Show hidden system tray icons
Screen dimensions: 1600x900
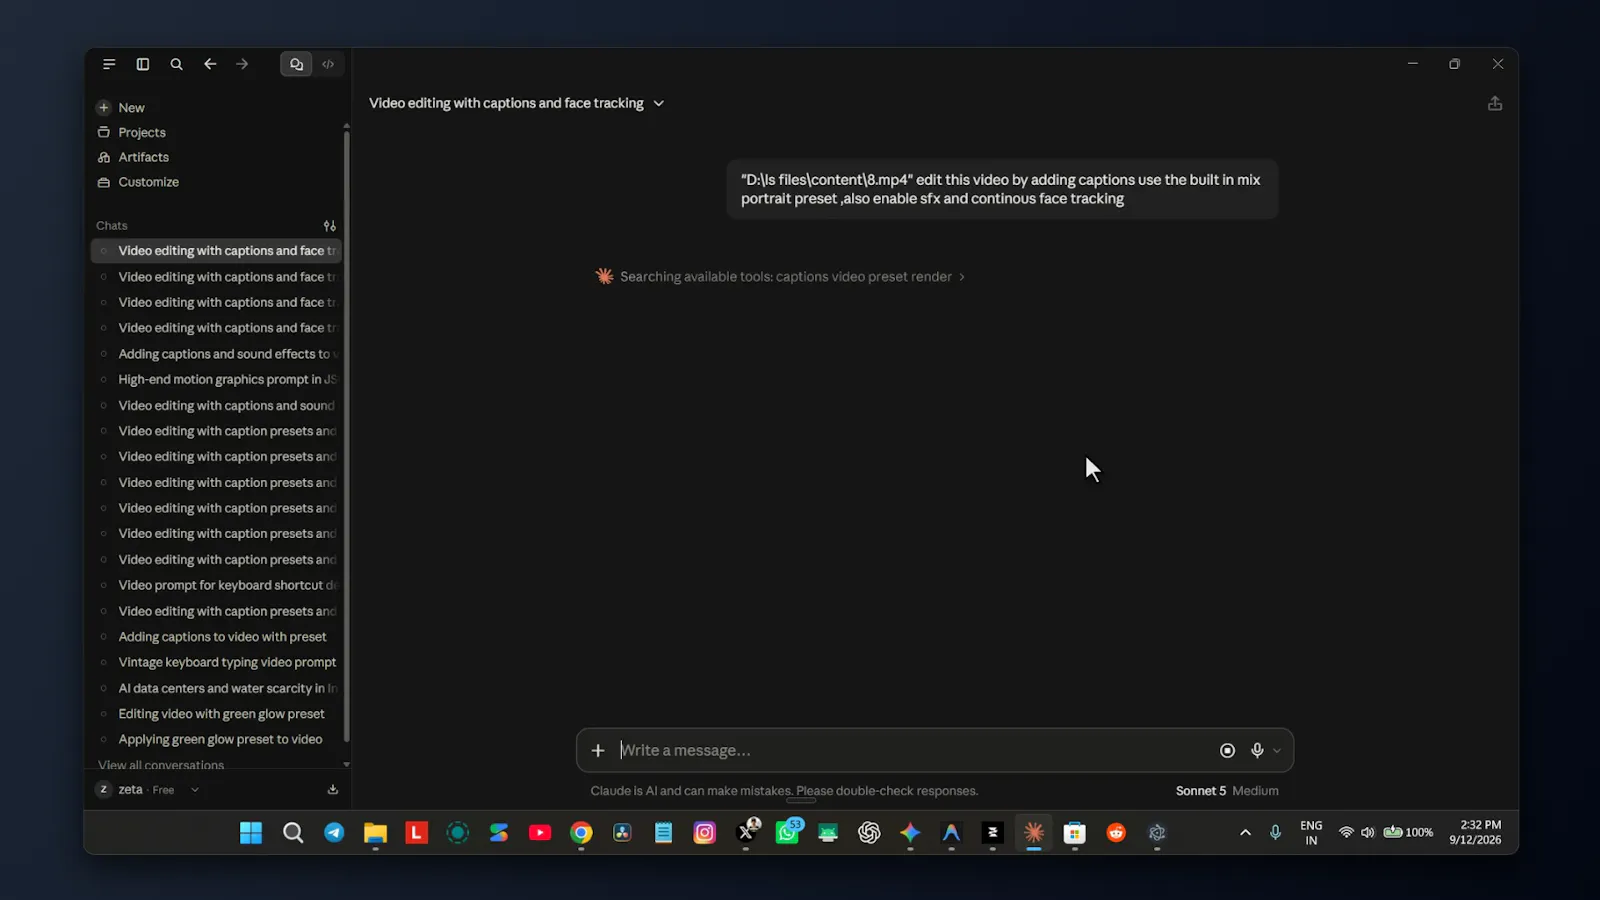[1245, 833]
